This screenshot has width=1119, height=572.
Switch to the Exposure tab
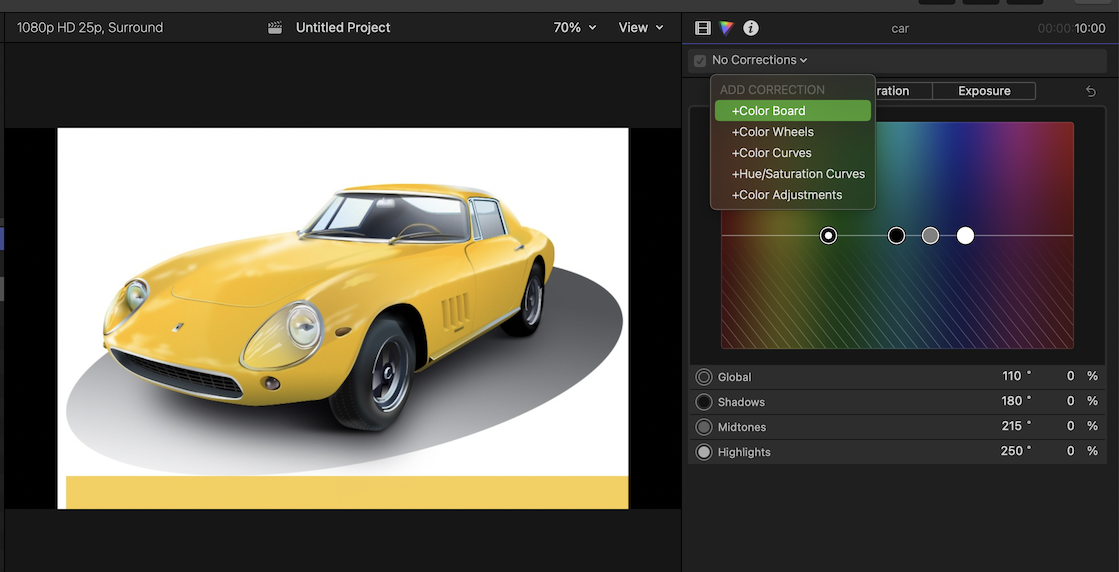(984, 91)
